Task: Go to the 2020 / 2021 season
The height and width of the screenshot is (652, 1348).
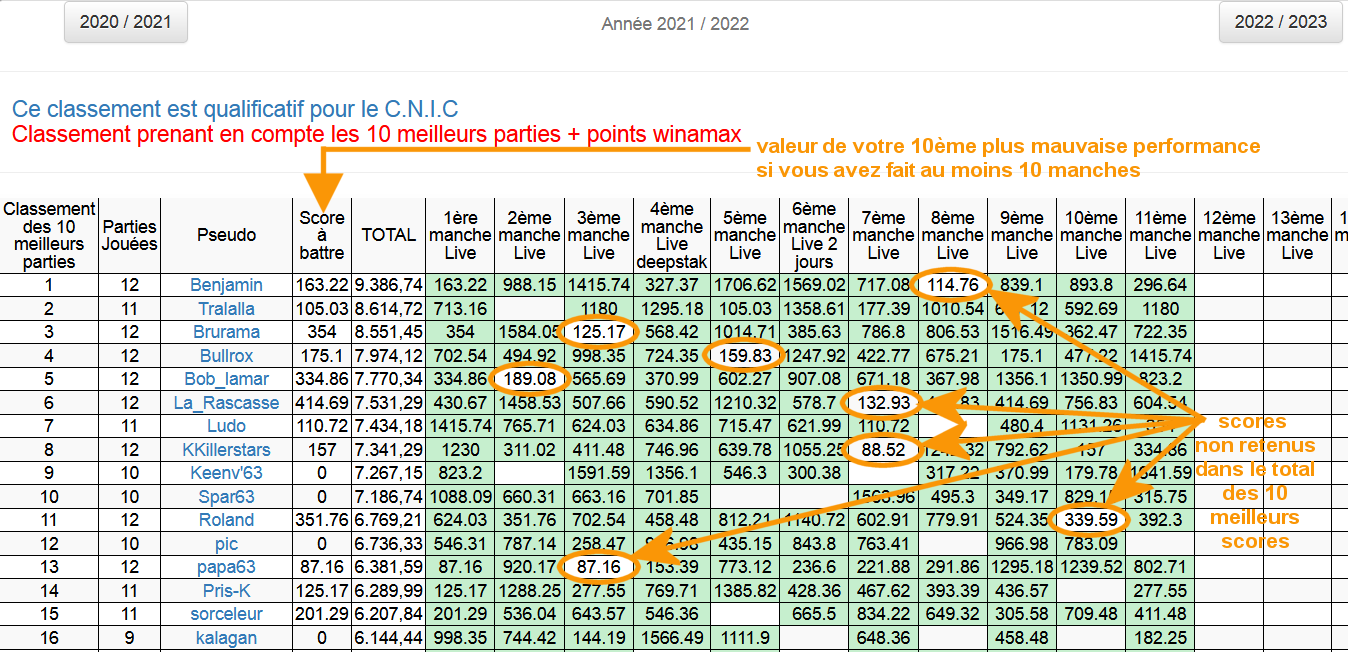Action: click(x=125, y=22)
